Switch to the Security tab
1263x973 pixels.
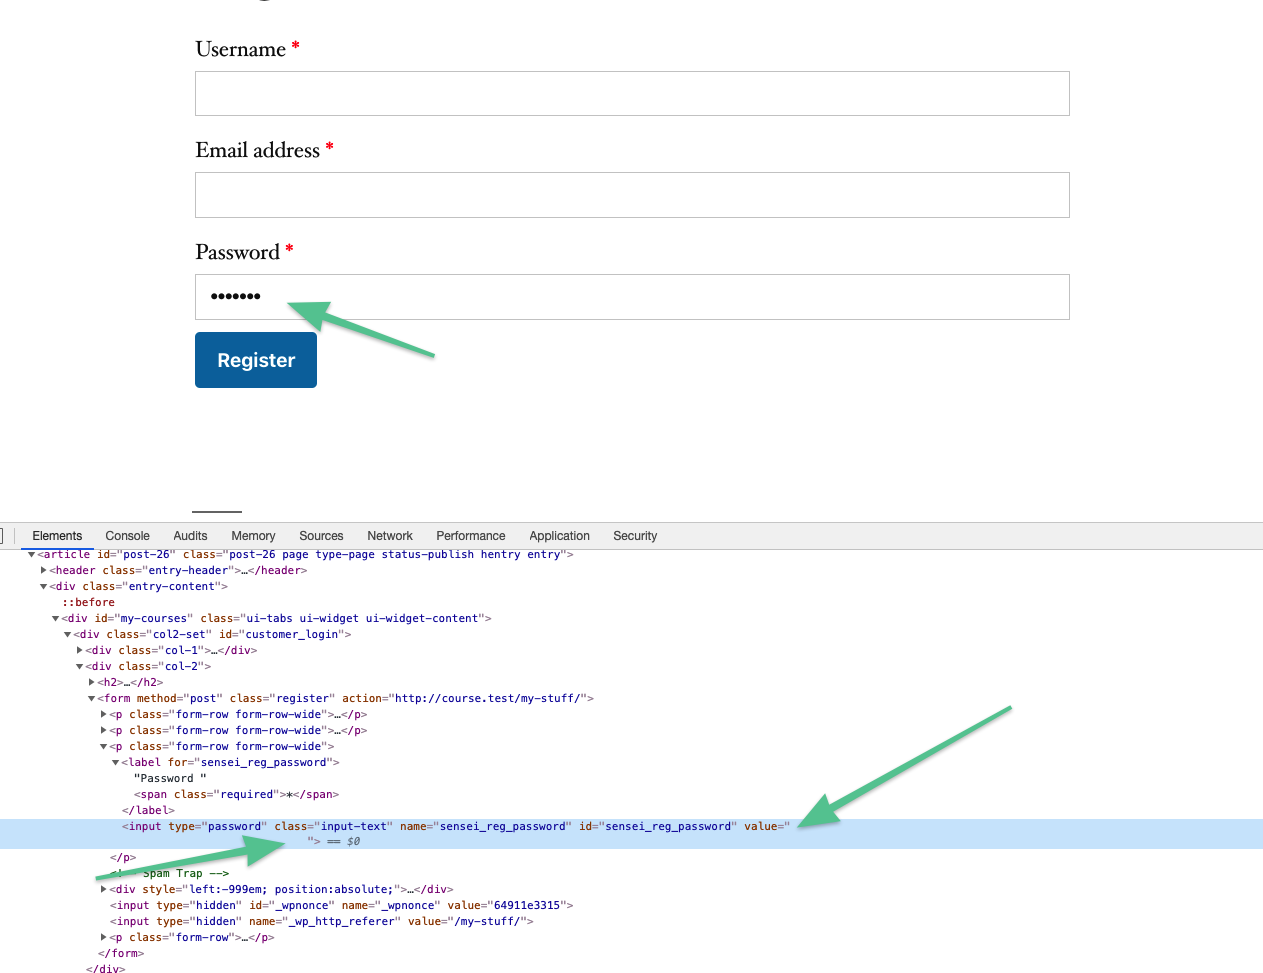click(x=635, y=536)
